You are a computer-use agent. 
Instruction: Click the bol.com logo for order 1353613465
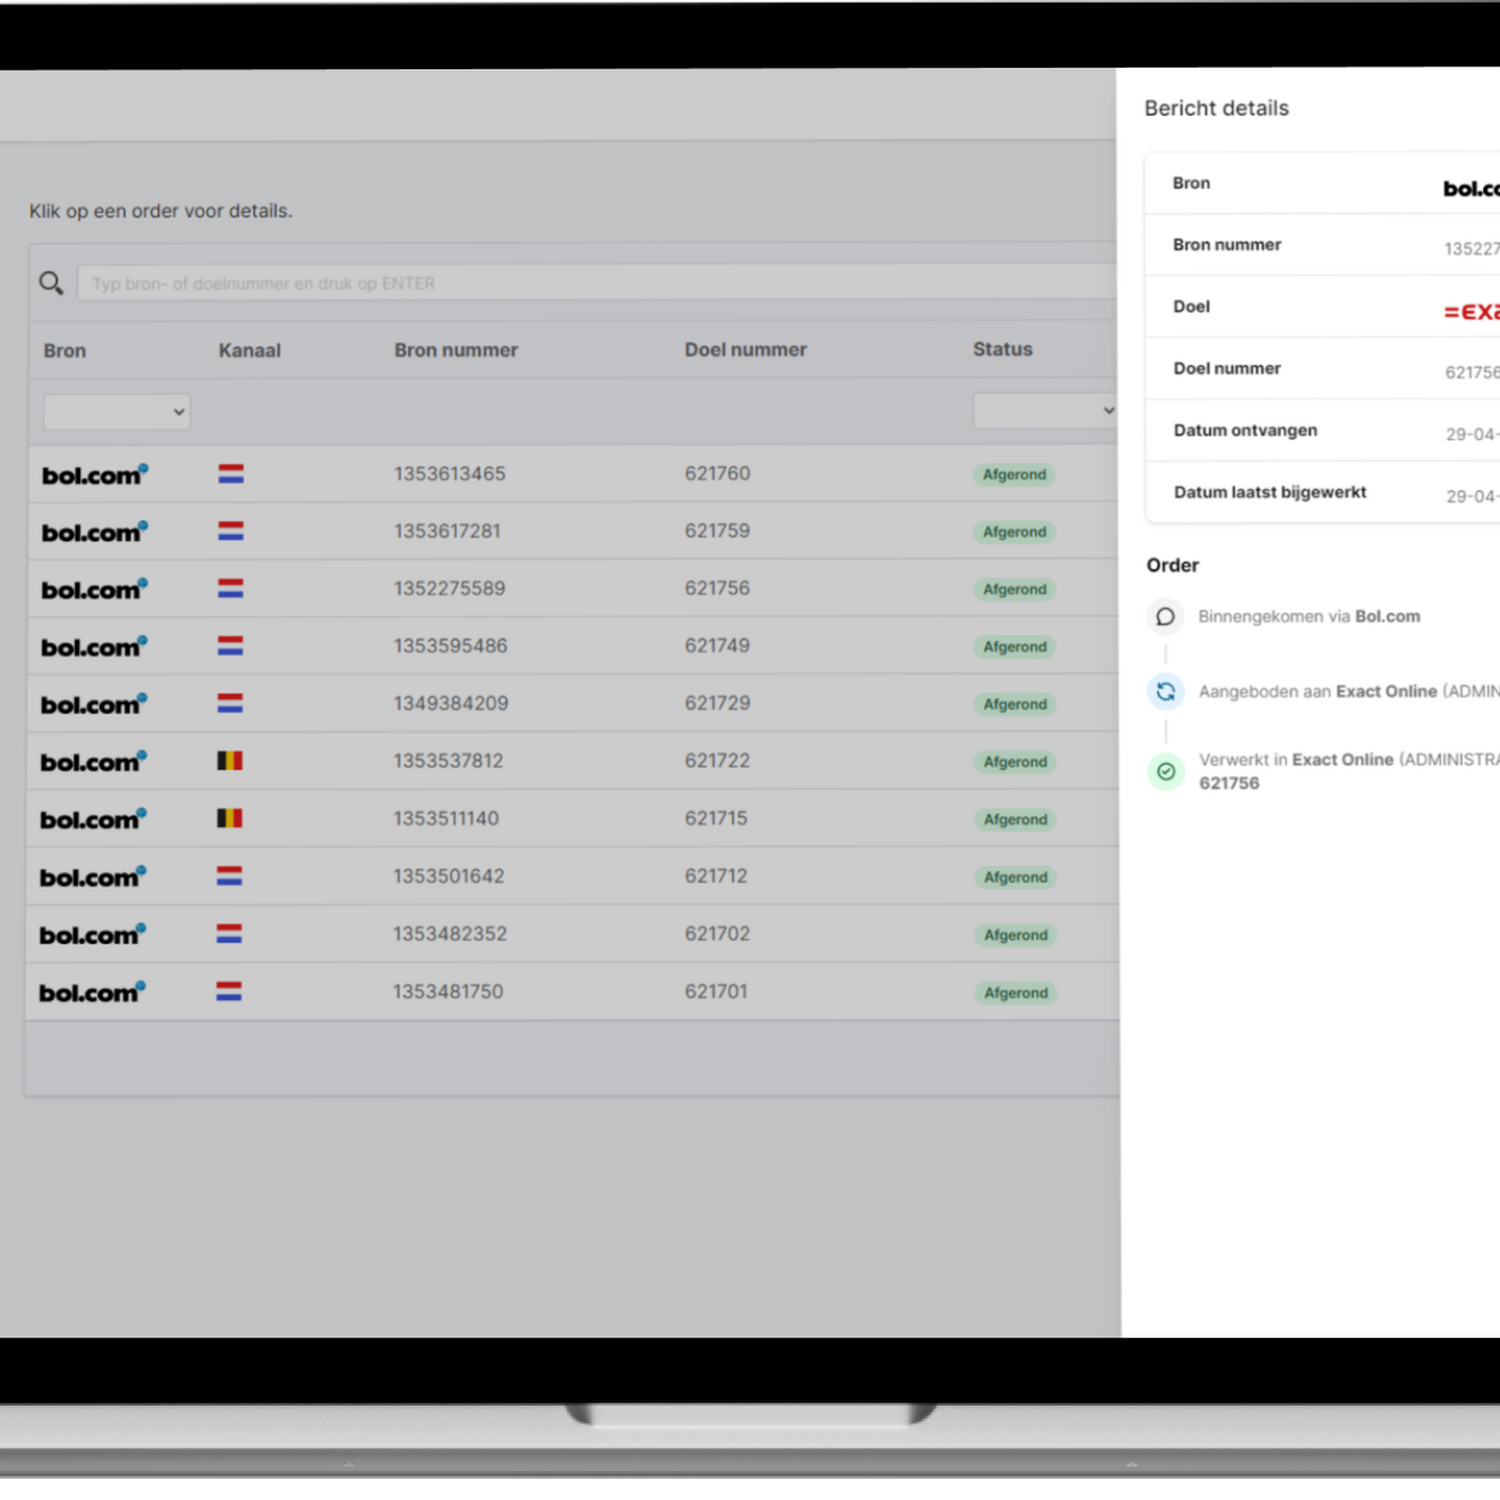[x=95, y=474]
